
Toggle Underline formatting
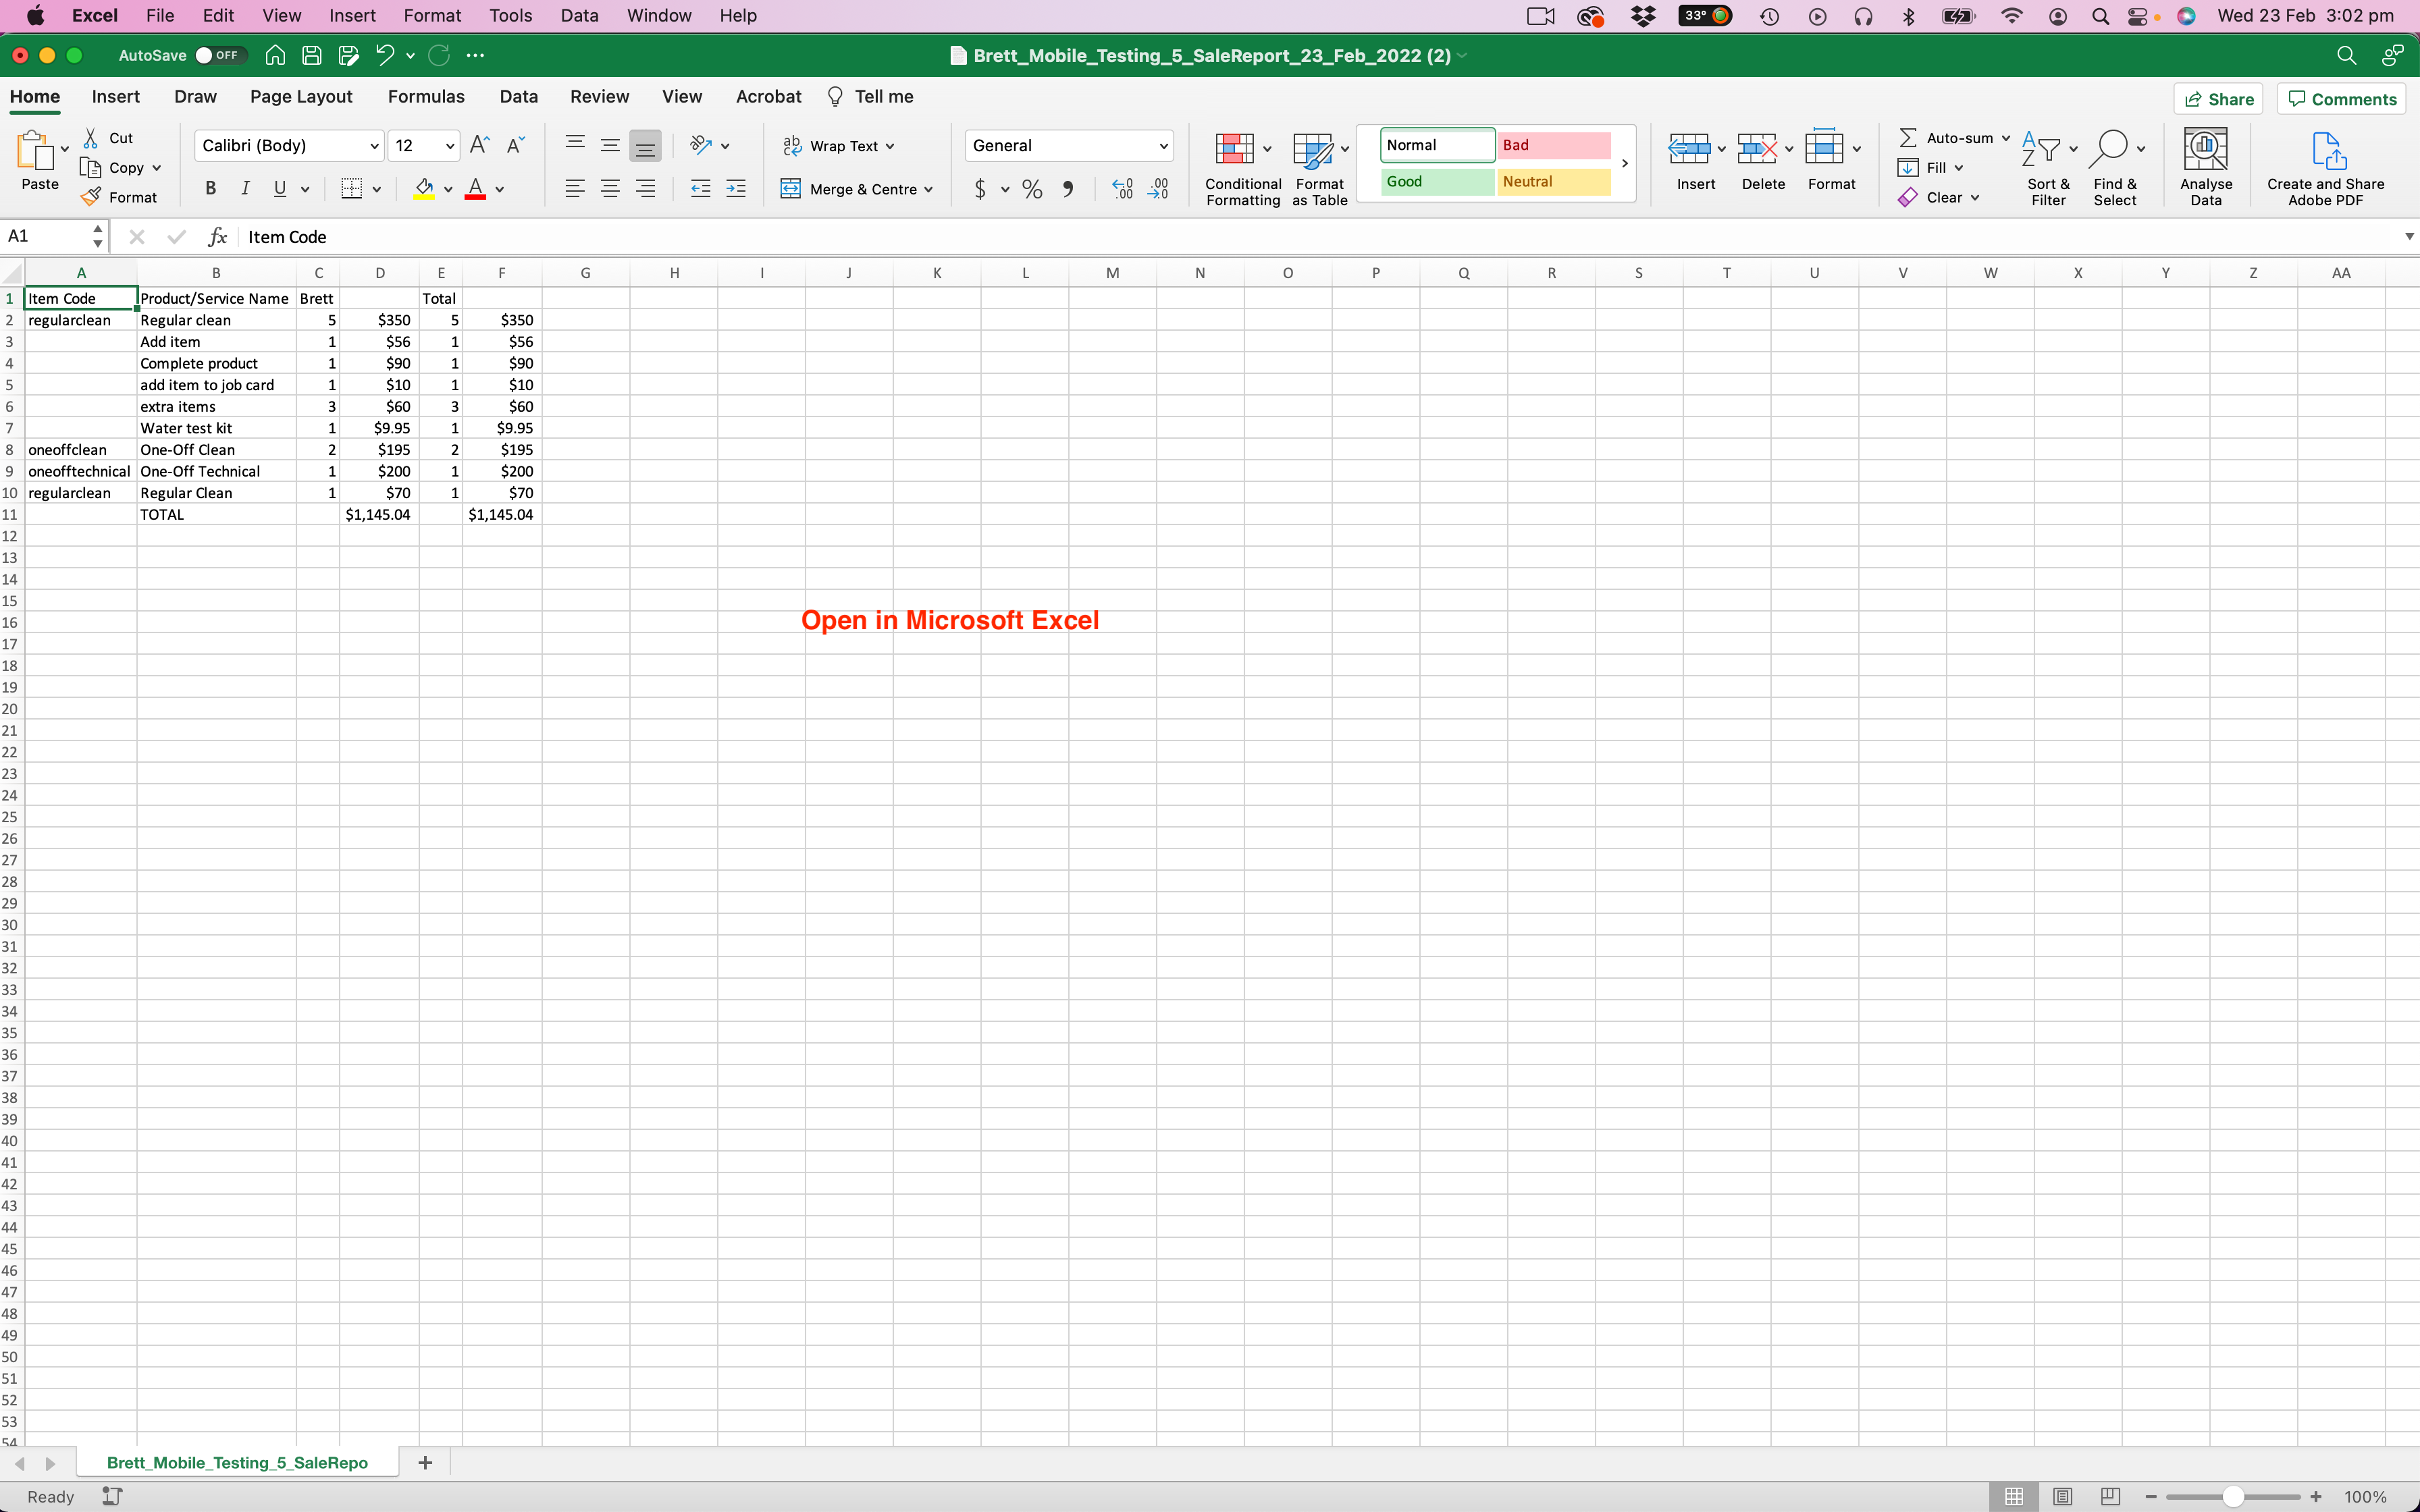pos(280,188)
